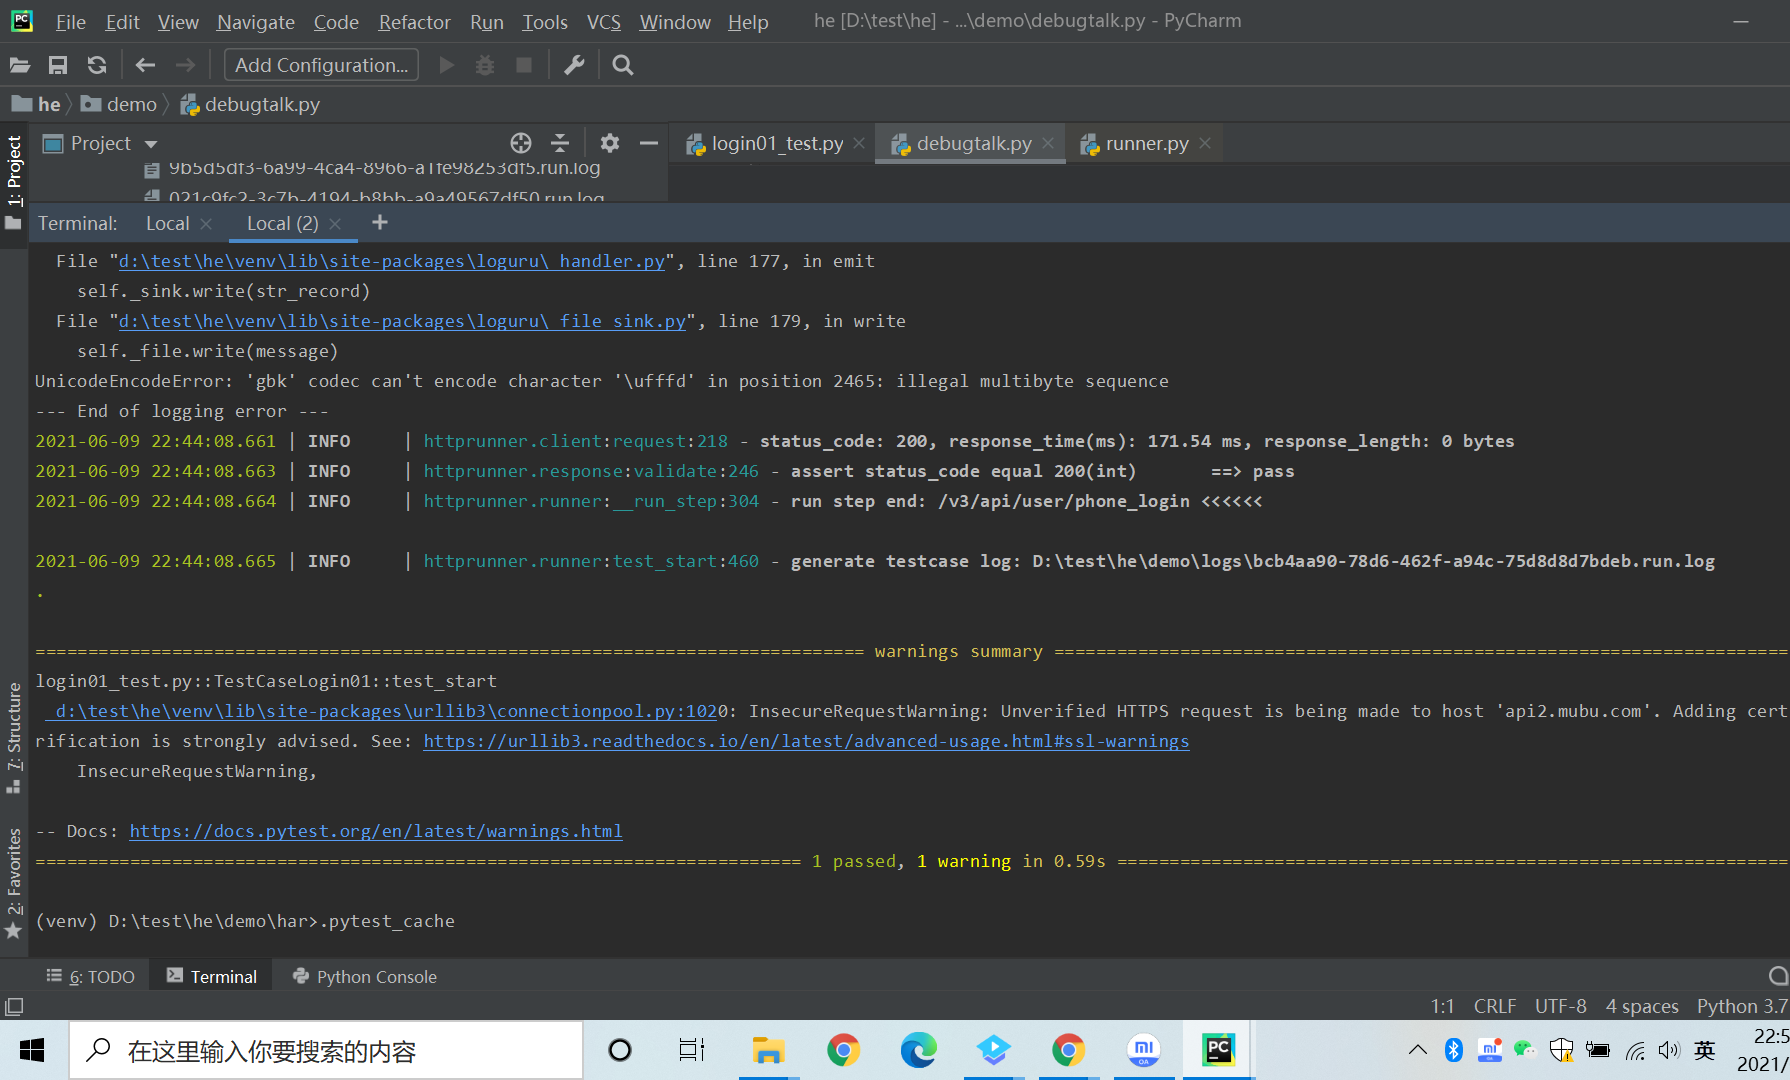This screenshot has width=1790, height=1080.
Task: Open Microsoft Edge from the taskbar
Action: pyautogui.click(x=918, y=1050)
